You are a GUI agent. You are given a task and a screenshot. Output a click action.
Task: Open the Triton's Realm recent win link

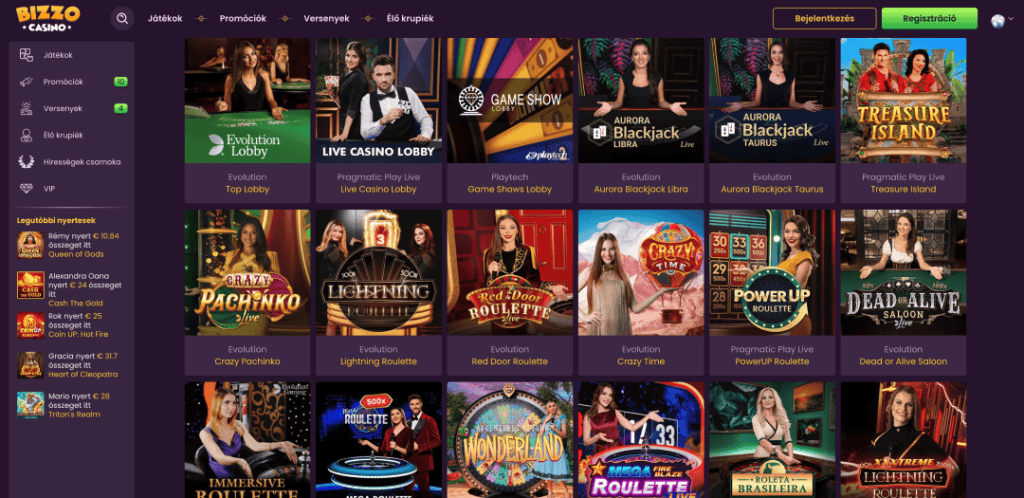[x=74, y=414]
